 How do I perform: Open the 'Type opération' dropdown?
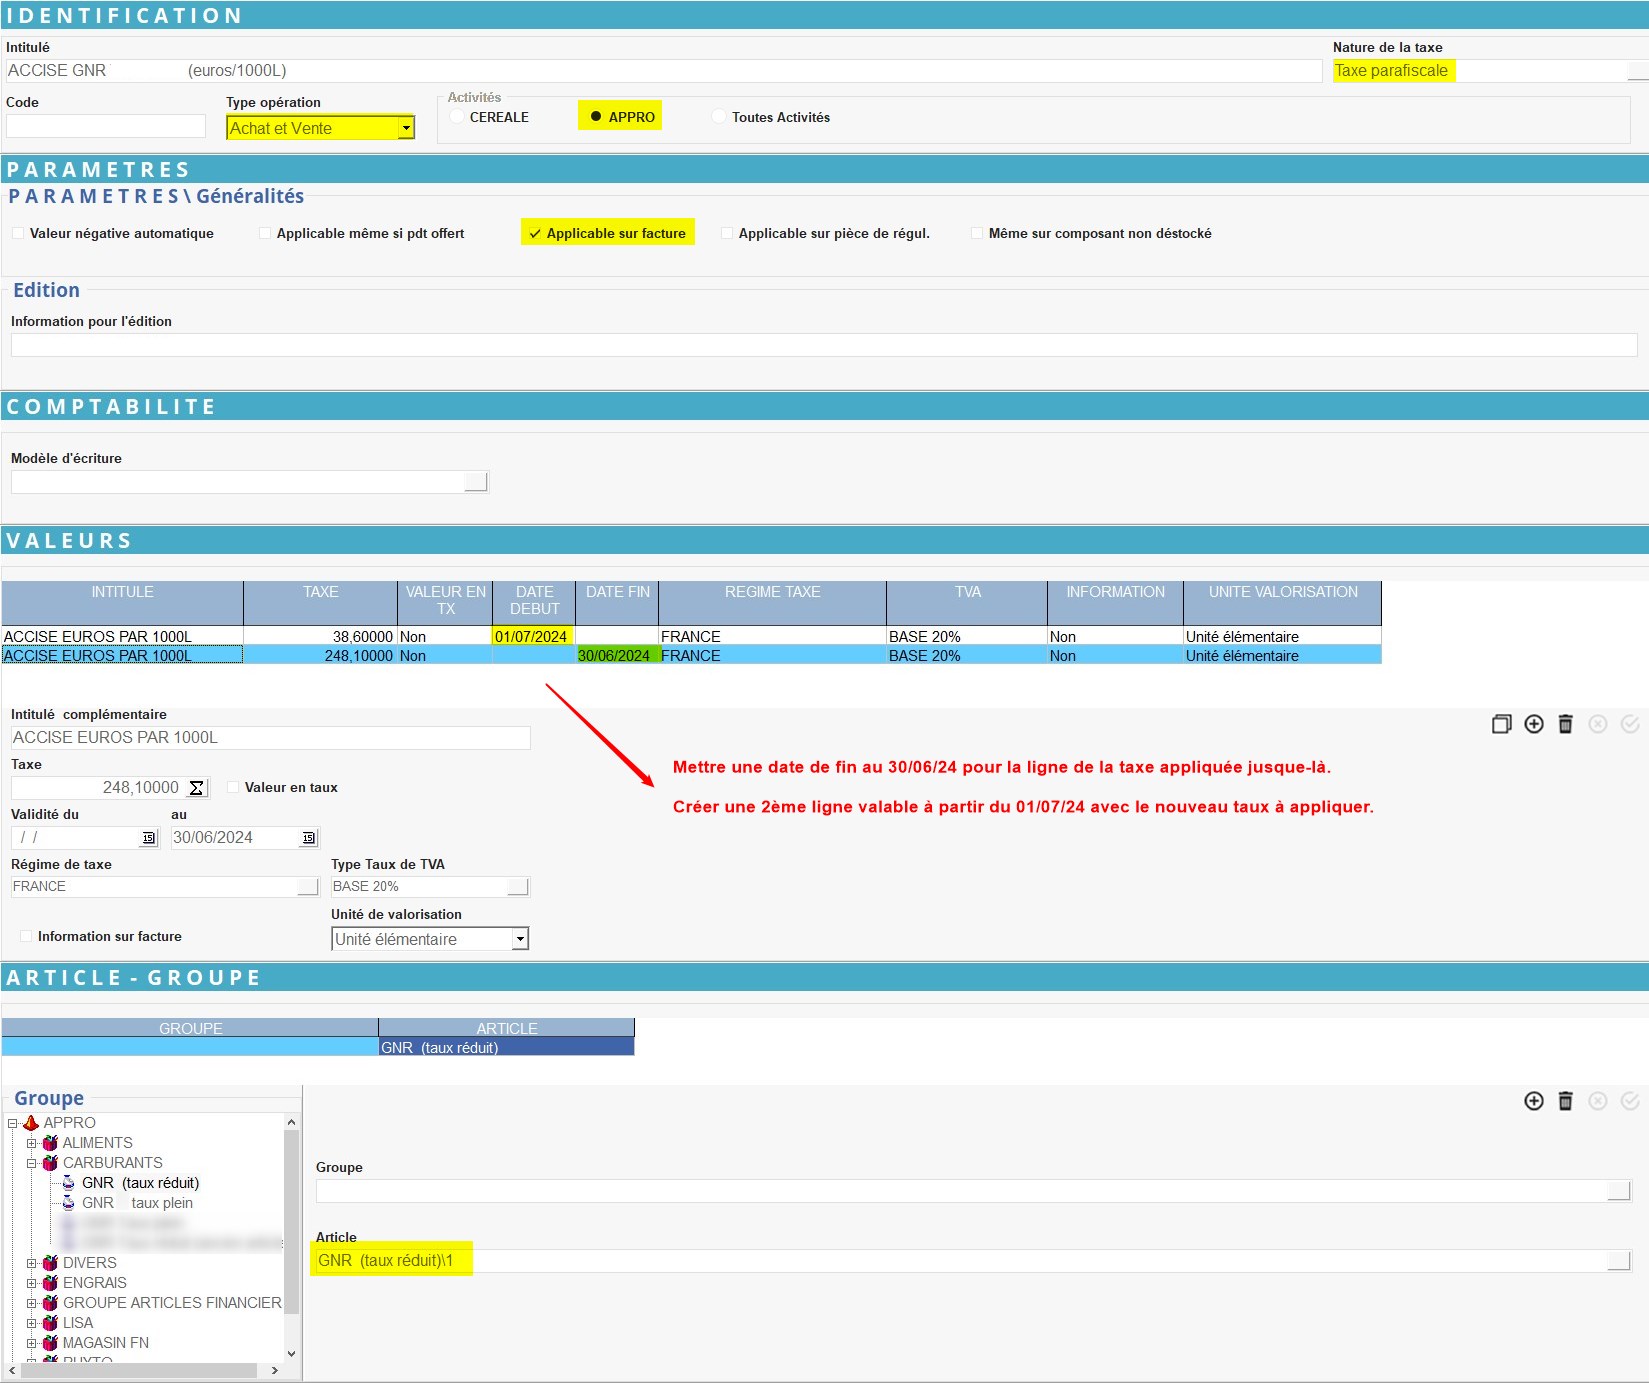(406, 128)
